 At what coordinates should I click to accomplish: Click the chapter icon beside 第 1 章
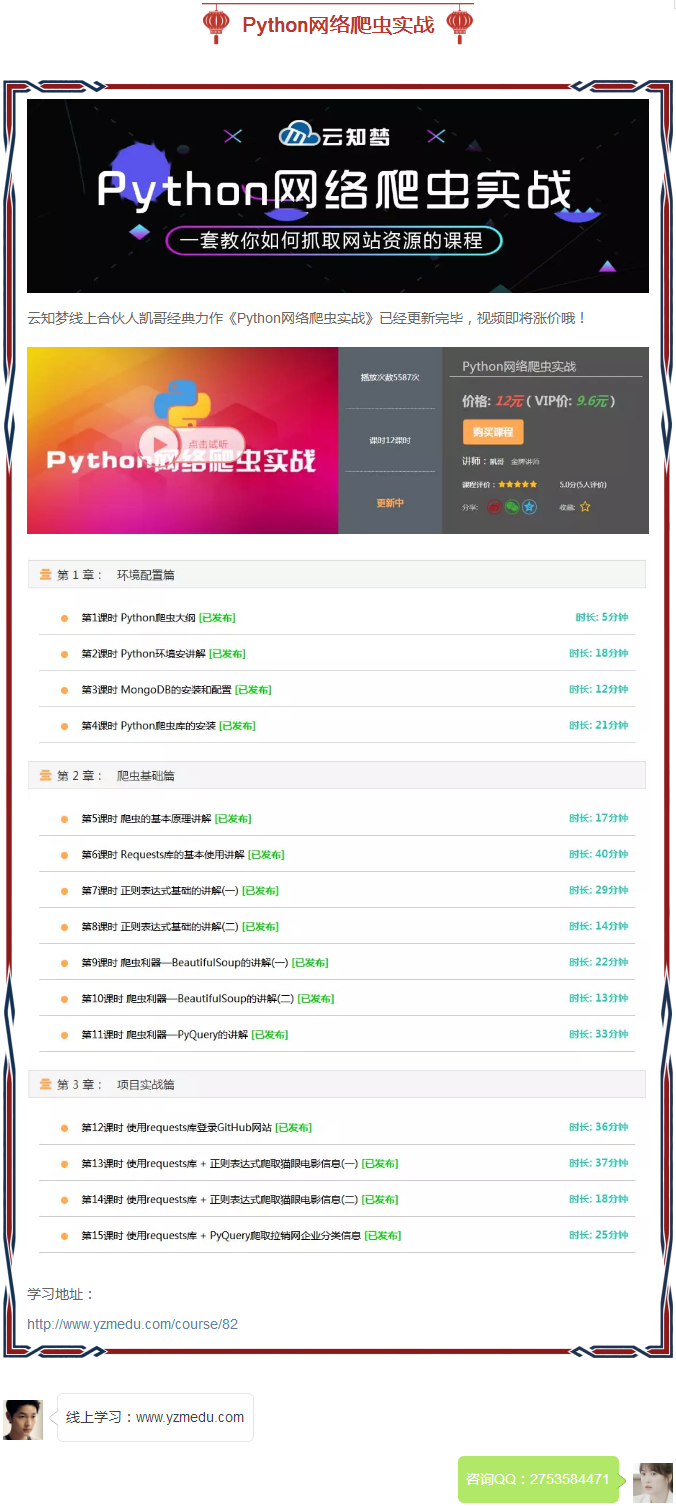[45, 575]
